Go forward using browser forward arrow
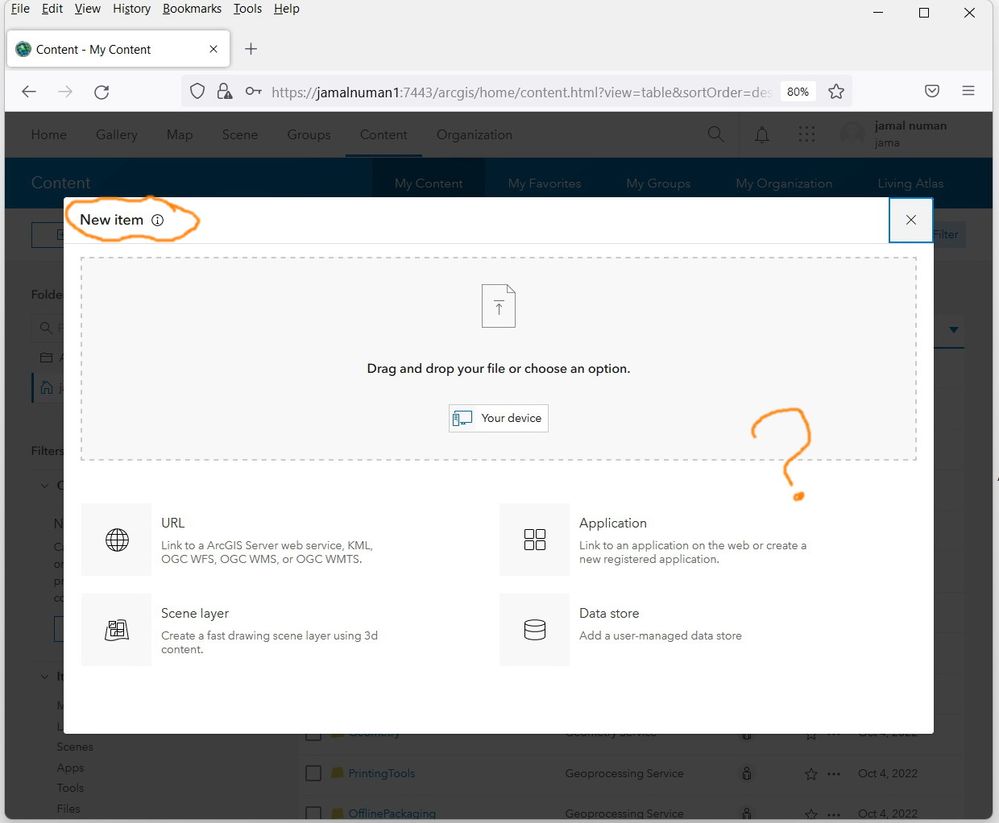 tap(65, 92)
